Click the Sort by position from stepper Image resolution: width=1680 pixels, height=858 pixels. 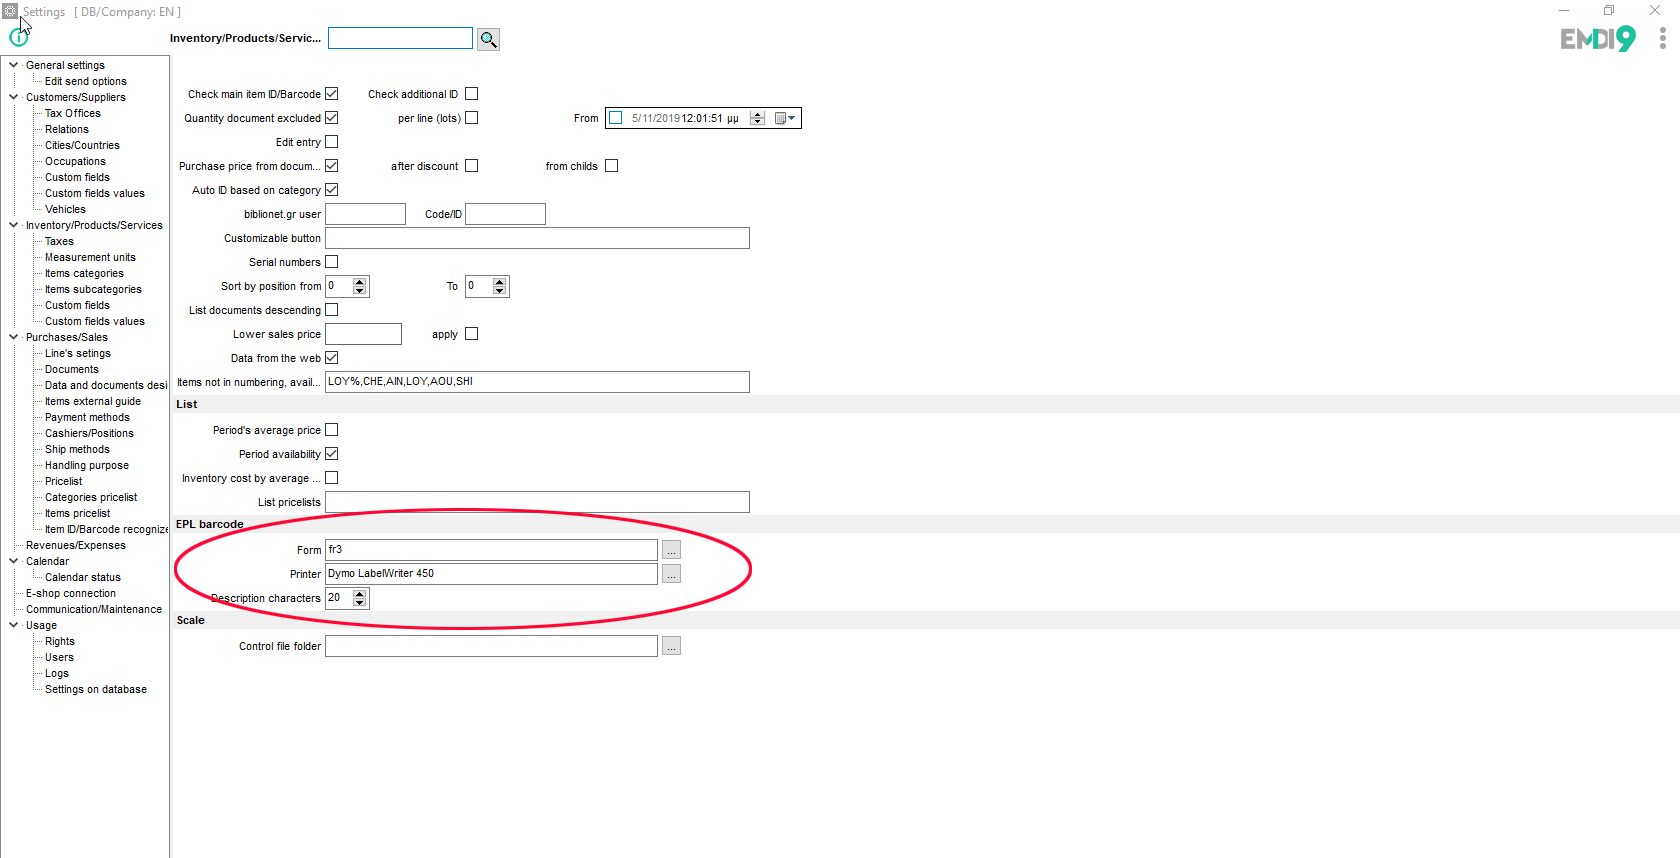click(x=360, y=286)
